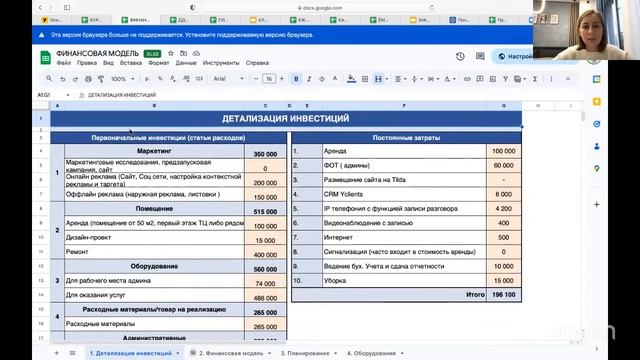
Task: Open the functions sigma menu
Action: (x=535, y=79)
